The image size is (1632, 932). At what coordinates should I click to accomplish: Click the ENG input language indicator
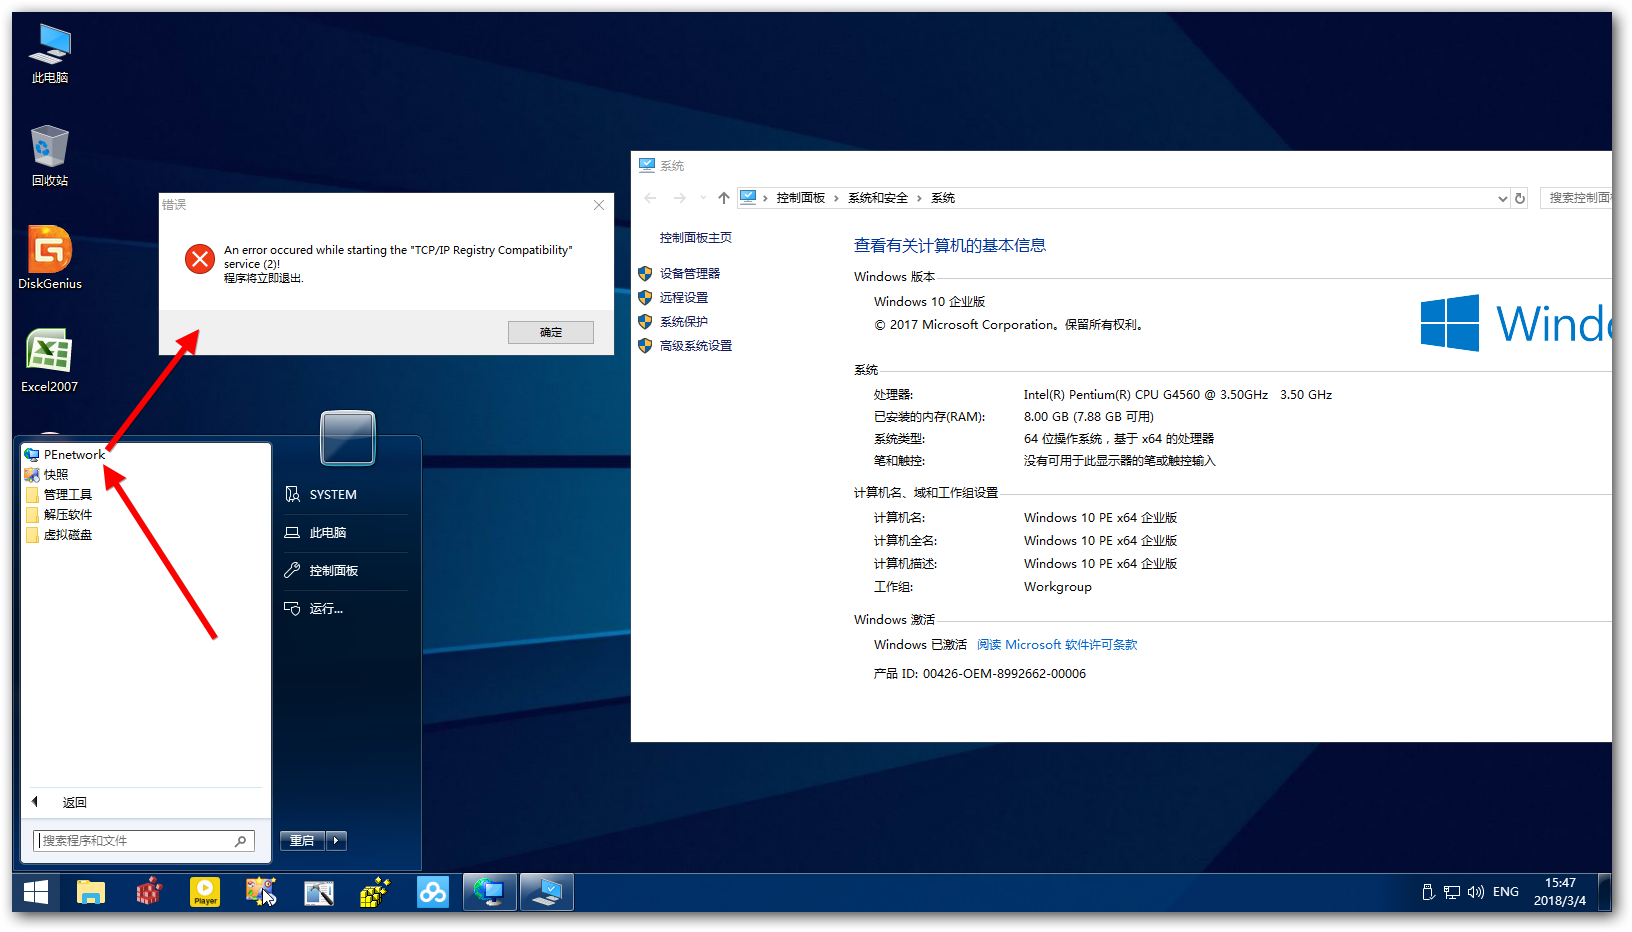(x=1506, y=892)
